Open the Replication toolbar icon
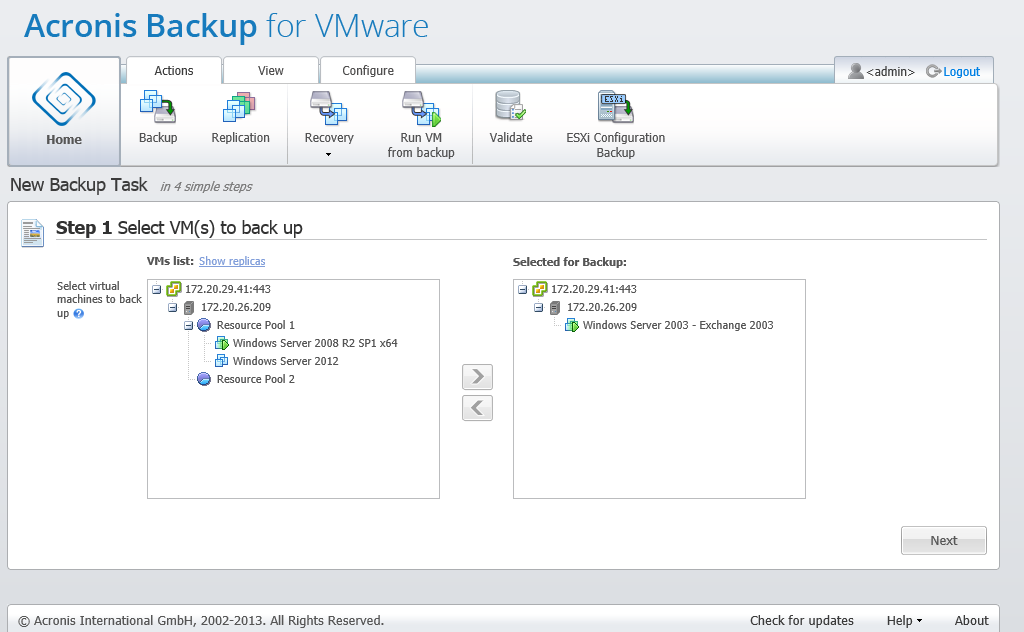The image size is (1024, 632). tap(240, 118)
